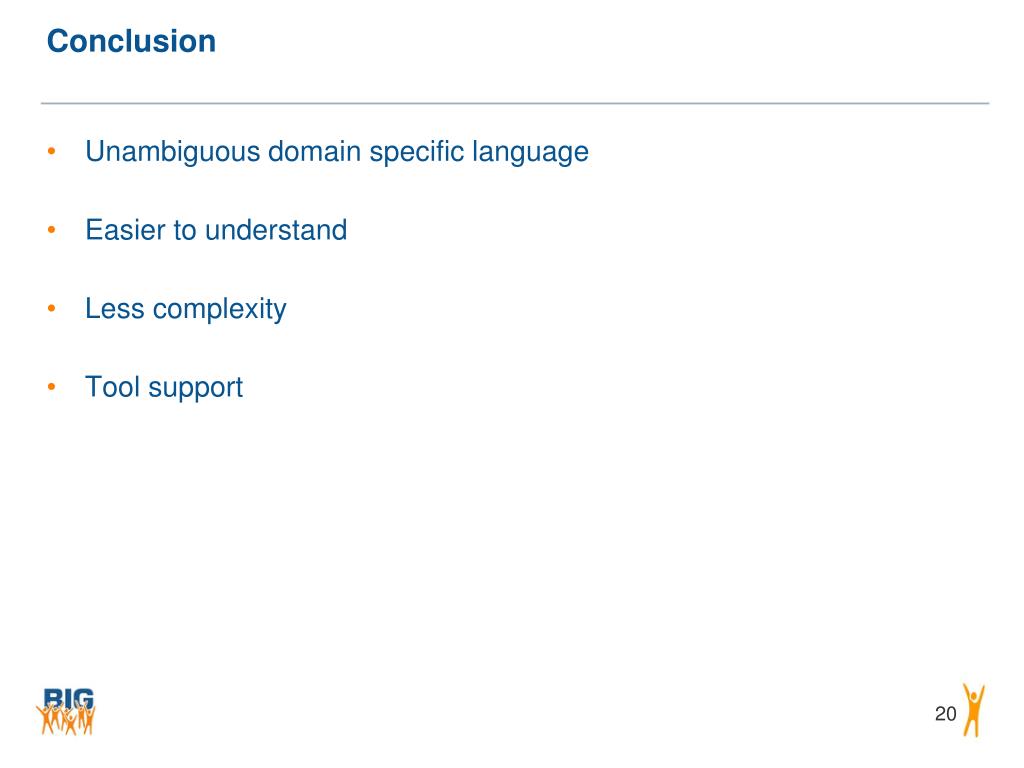The width and height of the screenshot is (1024, 768).
Task: Click the word specific in first bullet
Action: coord(417,153)
